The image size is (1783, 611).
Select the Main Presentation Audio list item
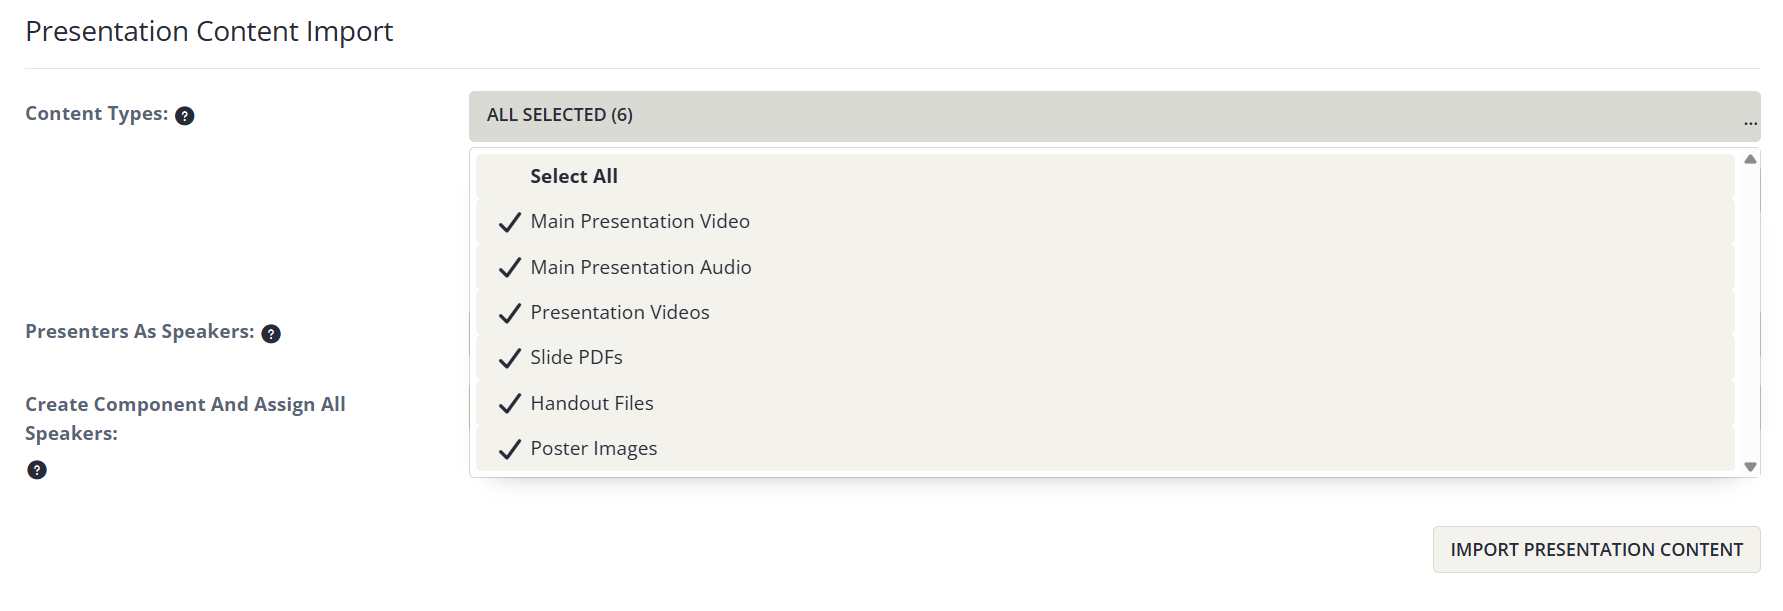click(x=640, y=267)
